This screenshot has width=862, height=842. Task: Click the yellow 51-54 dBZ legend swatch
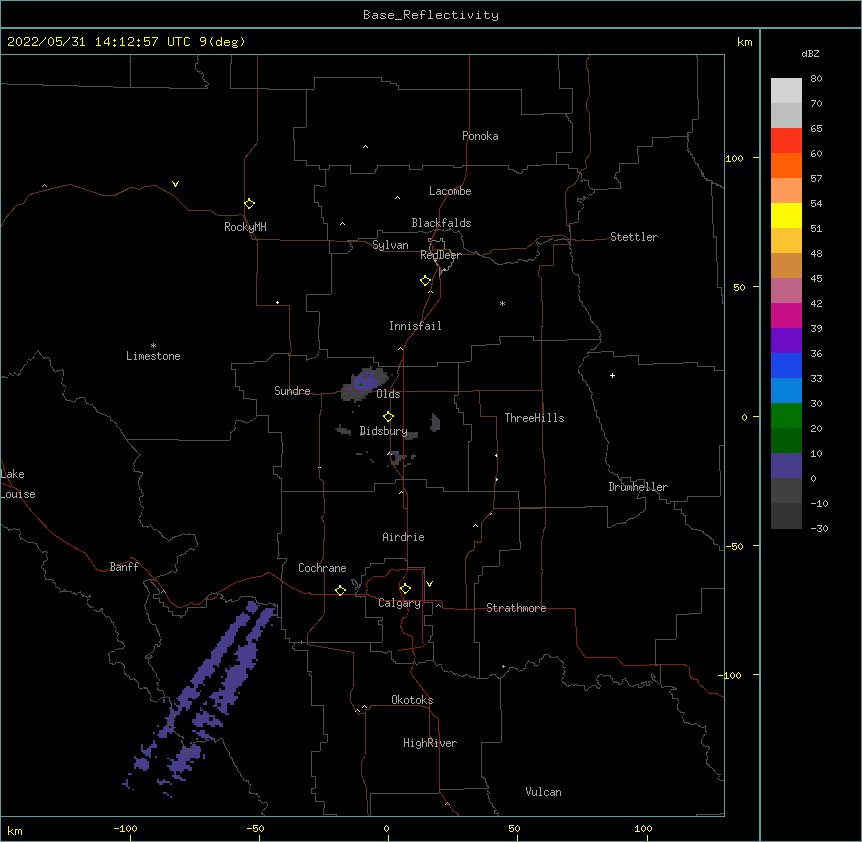[786, 216]
